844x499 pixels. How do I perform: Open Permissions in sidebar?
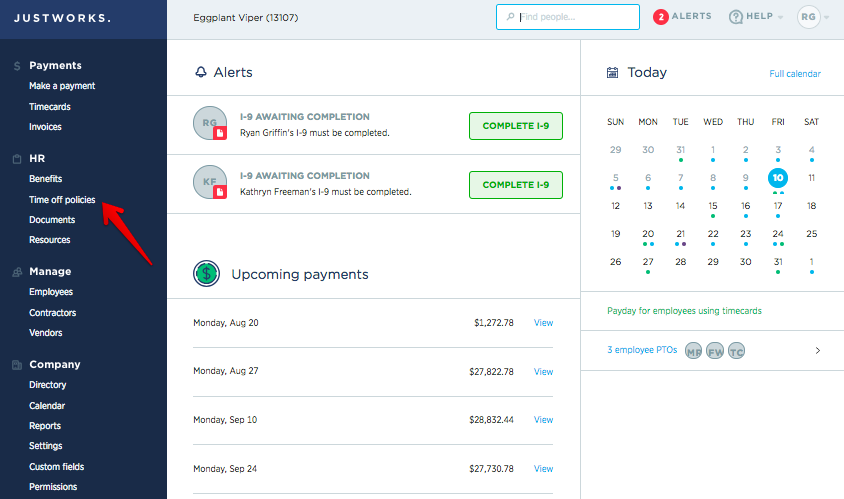point(53,487)
